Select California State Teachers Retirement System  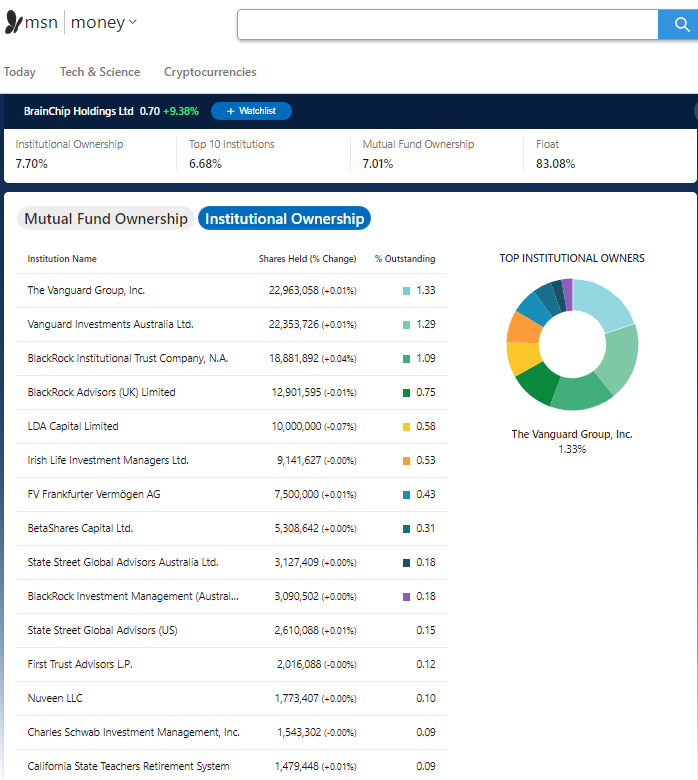(x=128, y=766)
